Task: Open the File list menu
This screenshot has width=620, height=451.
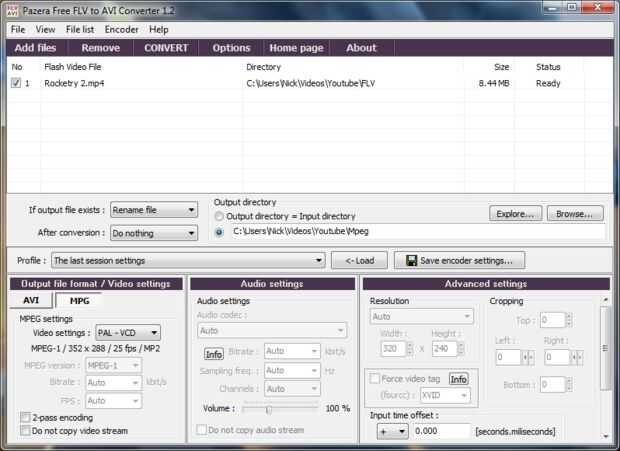Action: tap(80, 30)
